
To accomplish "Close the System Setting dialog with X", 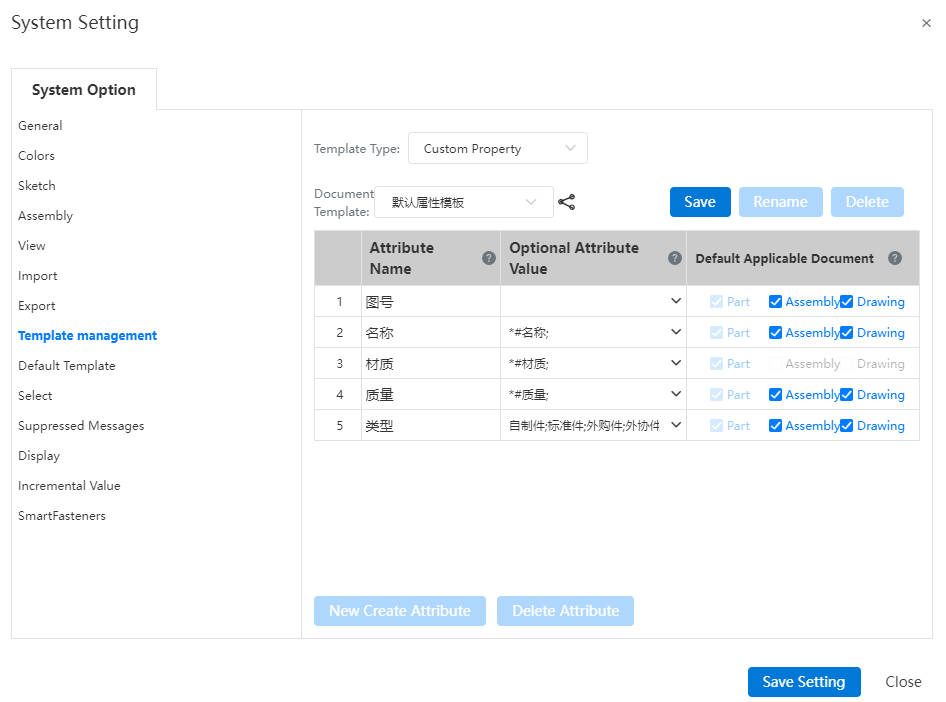I will coord(926,23).
